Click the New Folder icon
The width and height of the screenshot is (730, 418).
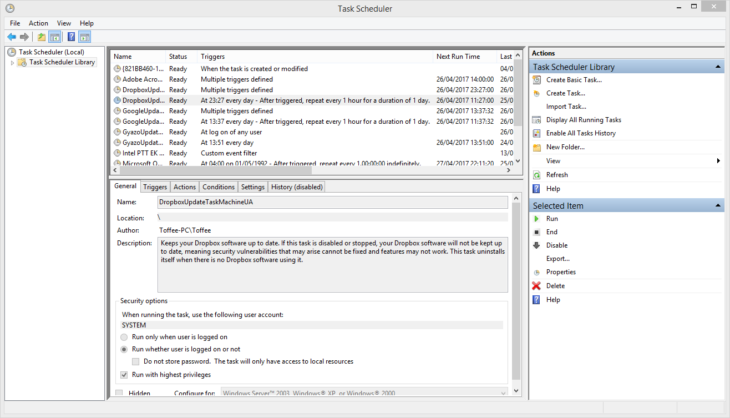536,148
